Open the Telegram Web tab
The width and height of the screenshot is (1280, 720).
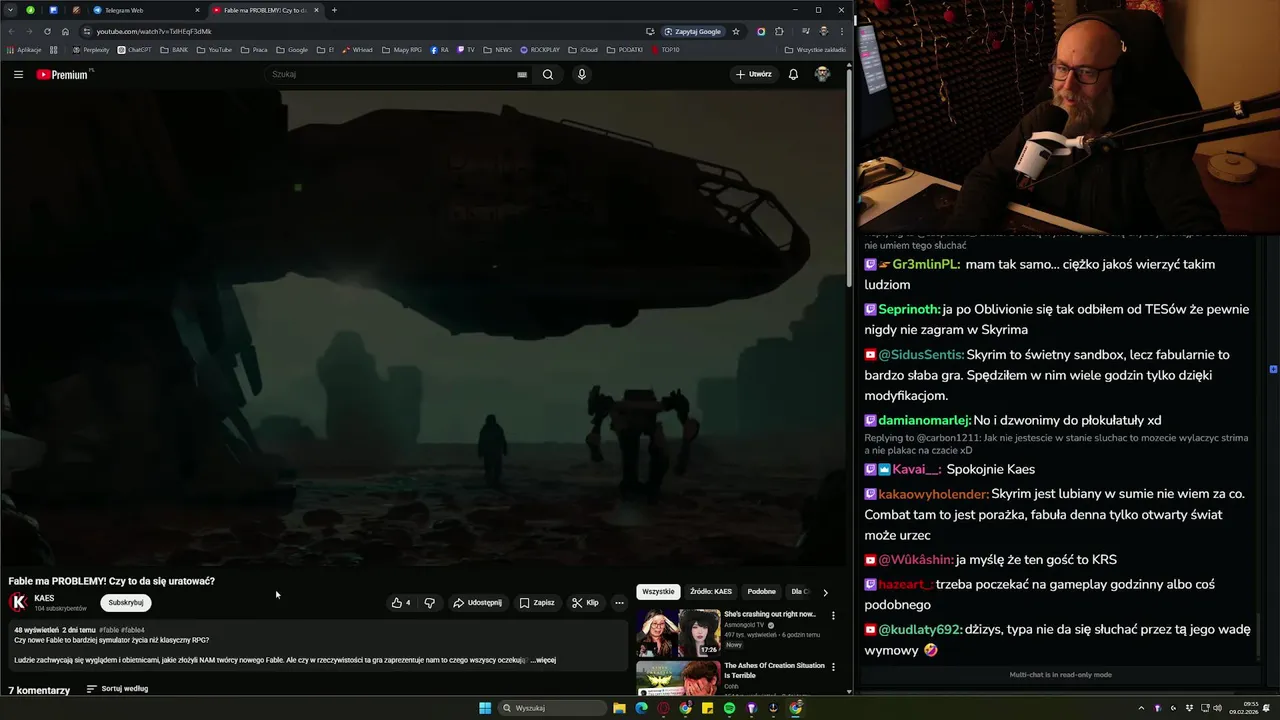pos(146,10)
